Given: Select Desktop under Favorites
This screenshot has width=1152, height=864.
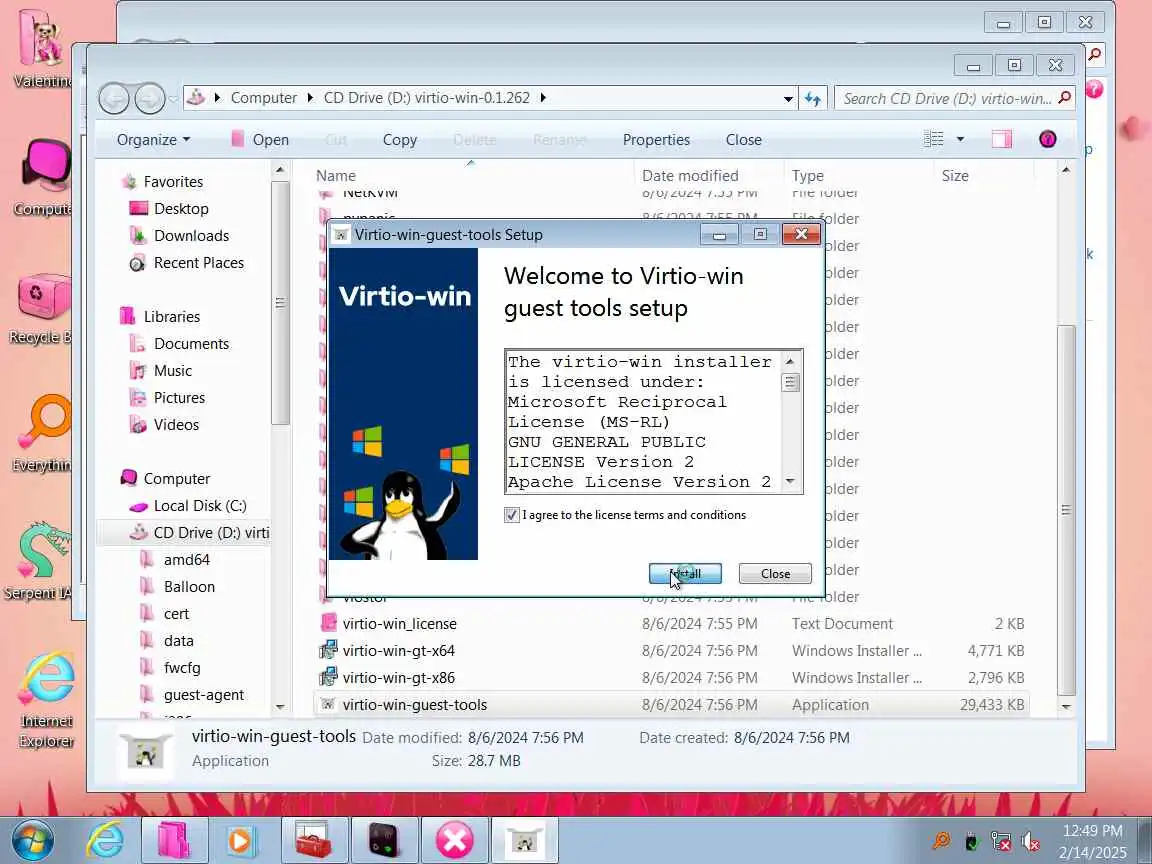Looking at the screenshot, I should (x=181, y=209).
